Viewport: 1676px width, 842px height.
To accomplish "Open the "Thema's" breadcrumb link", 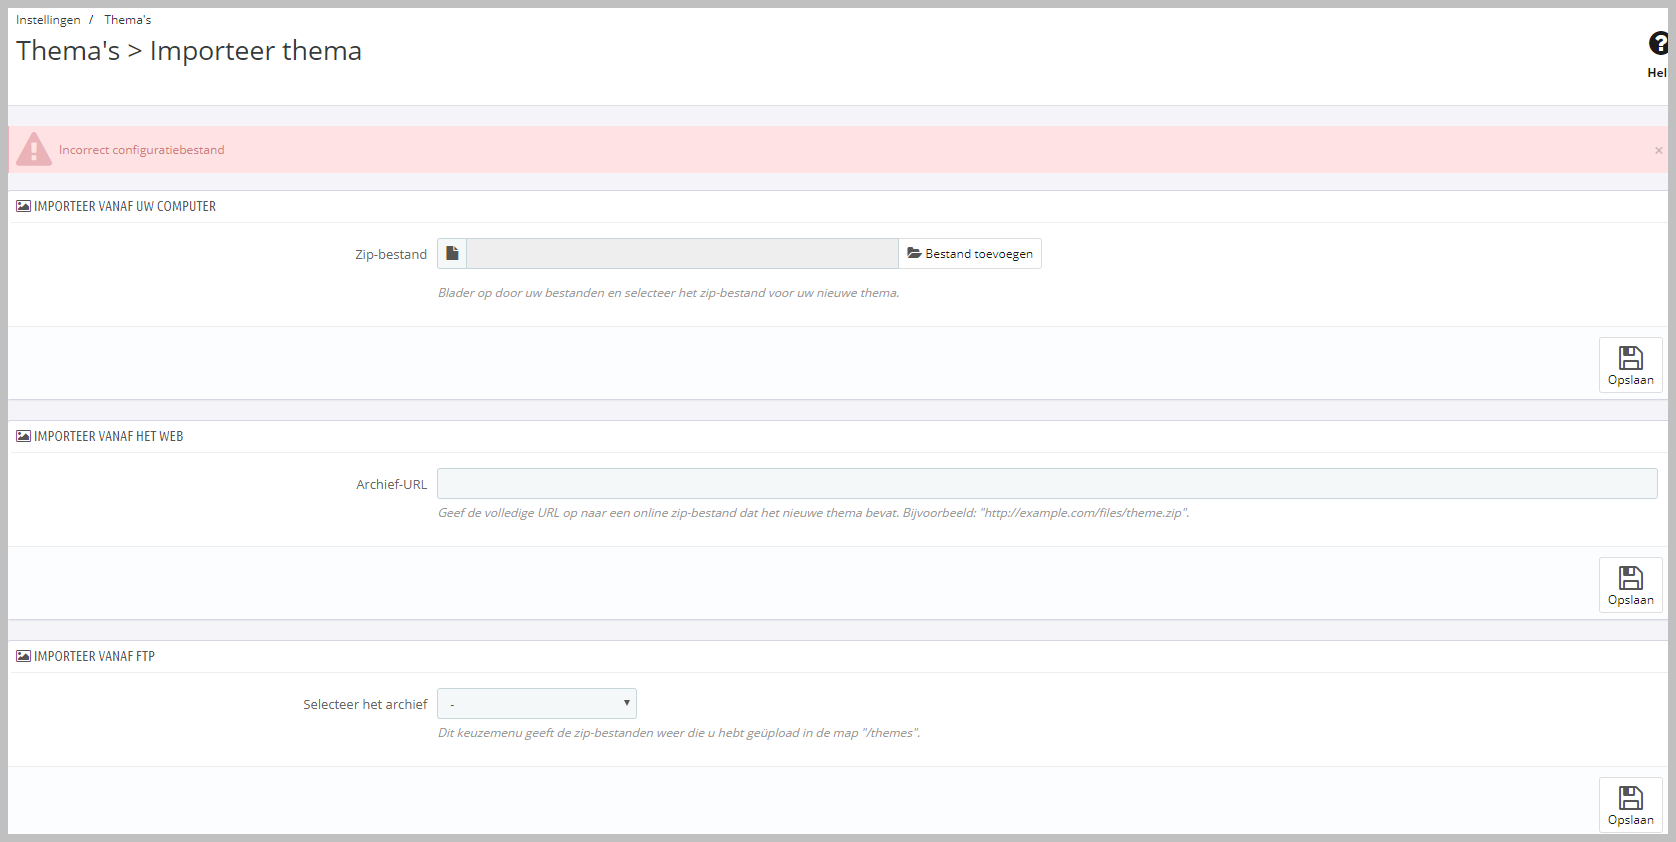I will pos(128,20).
